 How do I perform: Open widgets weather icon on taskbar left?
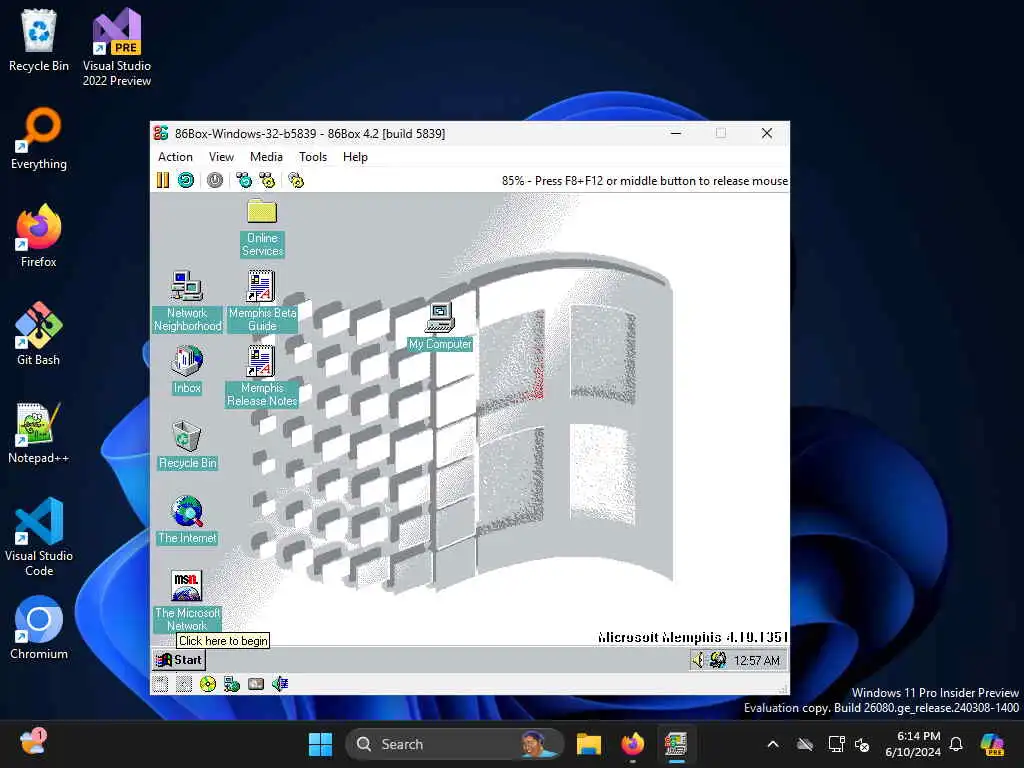(33, 743)
